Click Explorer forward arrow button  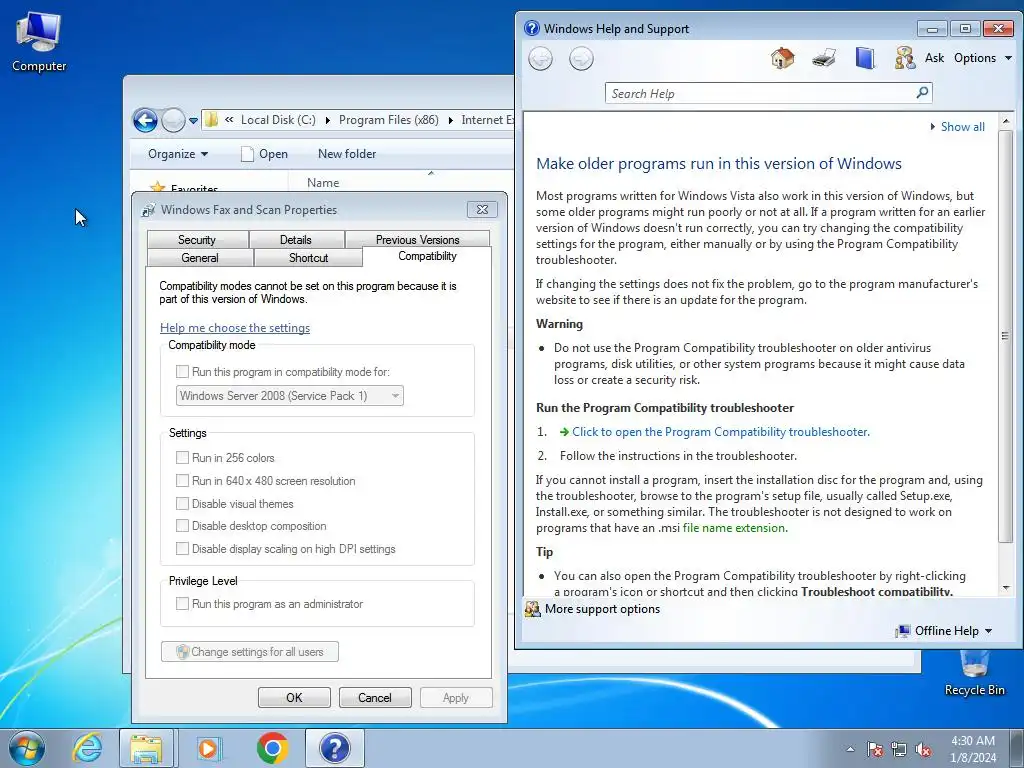coord(173,120)
